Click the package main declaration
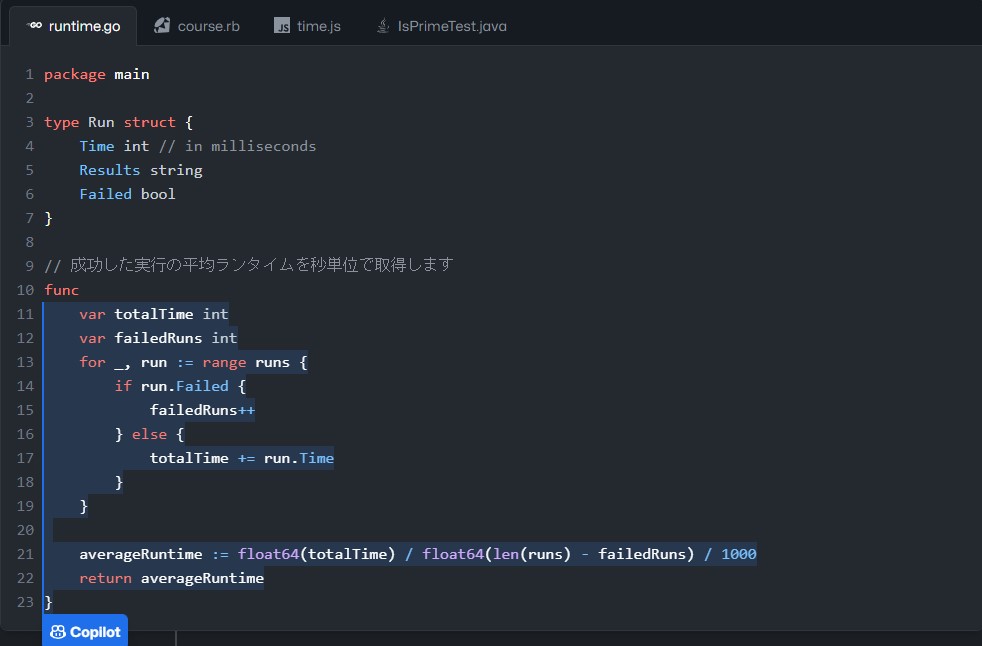This screenshot has height=646, width=982. point(97,73)
